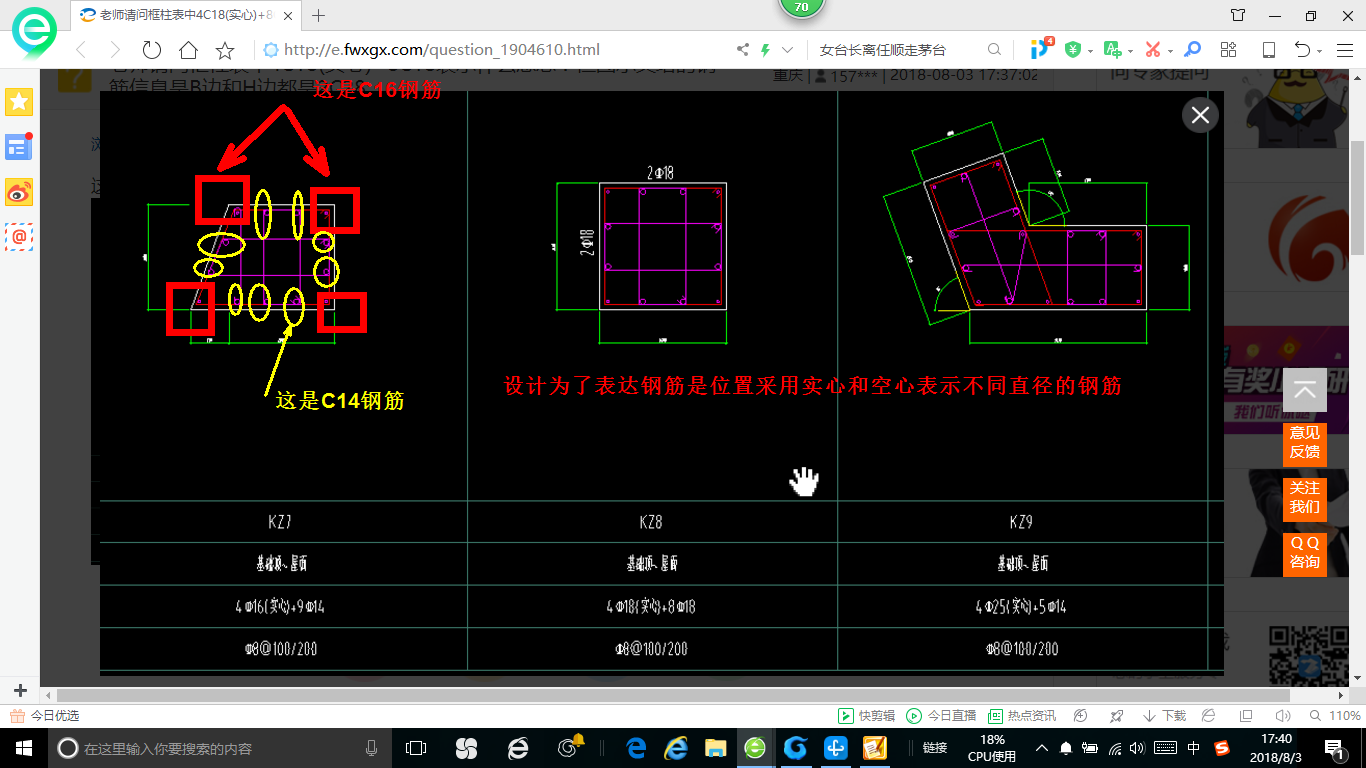This screenshot has width=1366, height=768.
Task: Click the 关注我们 button
Action: (1305, 498)
